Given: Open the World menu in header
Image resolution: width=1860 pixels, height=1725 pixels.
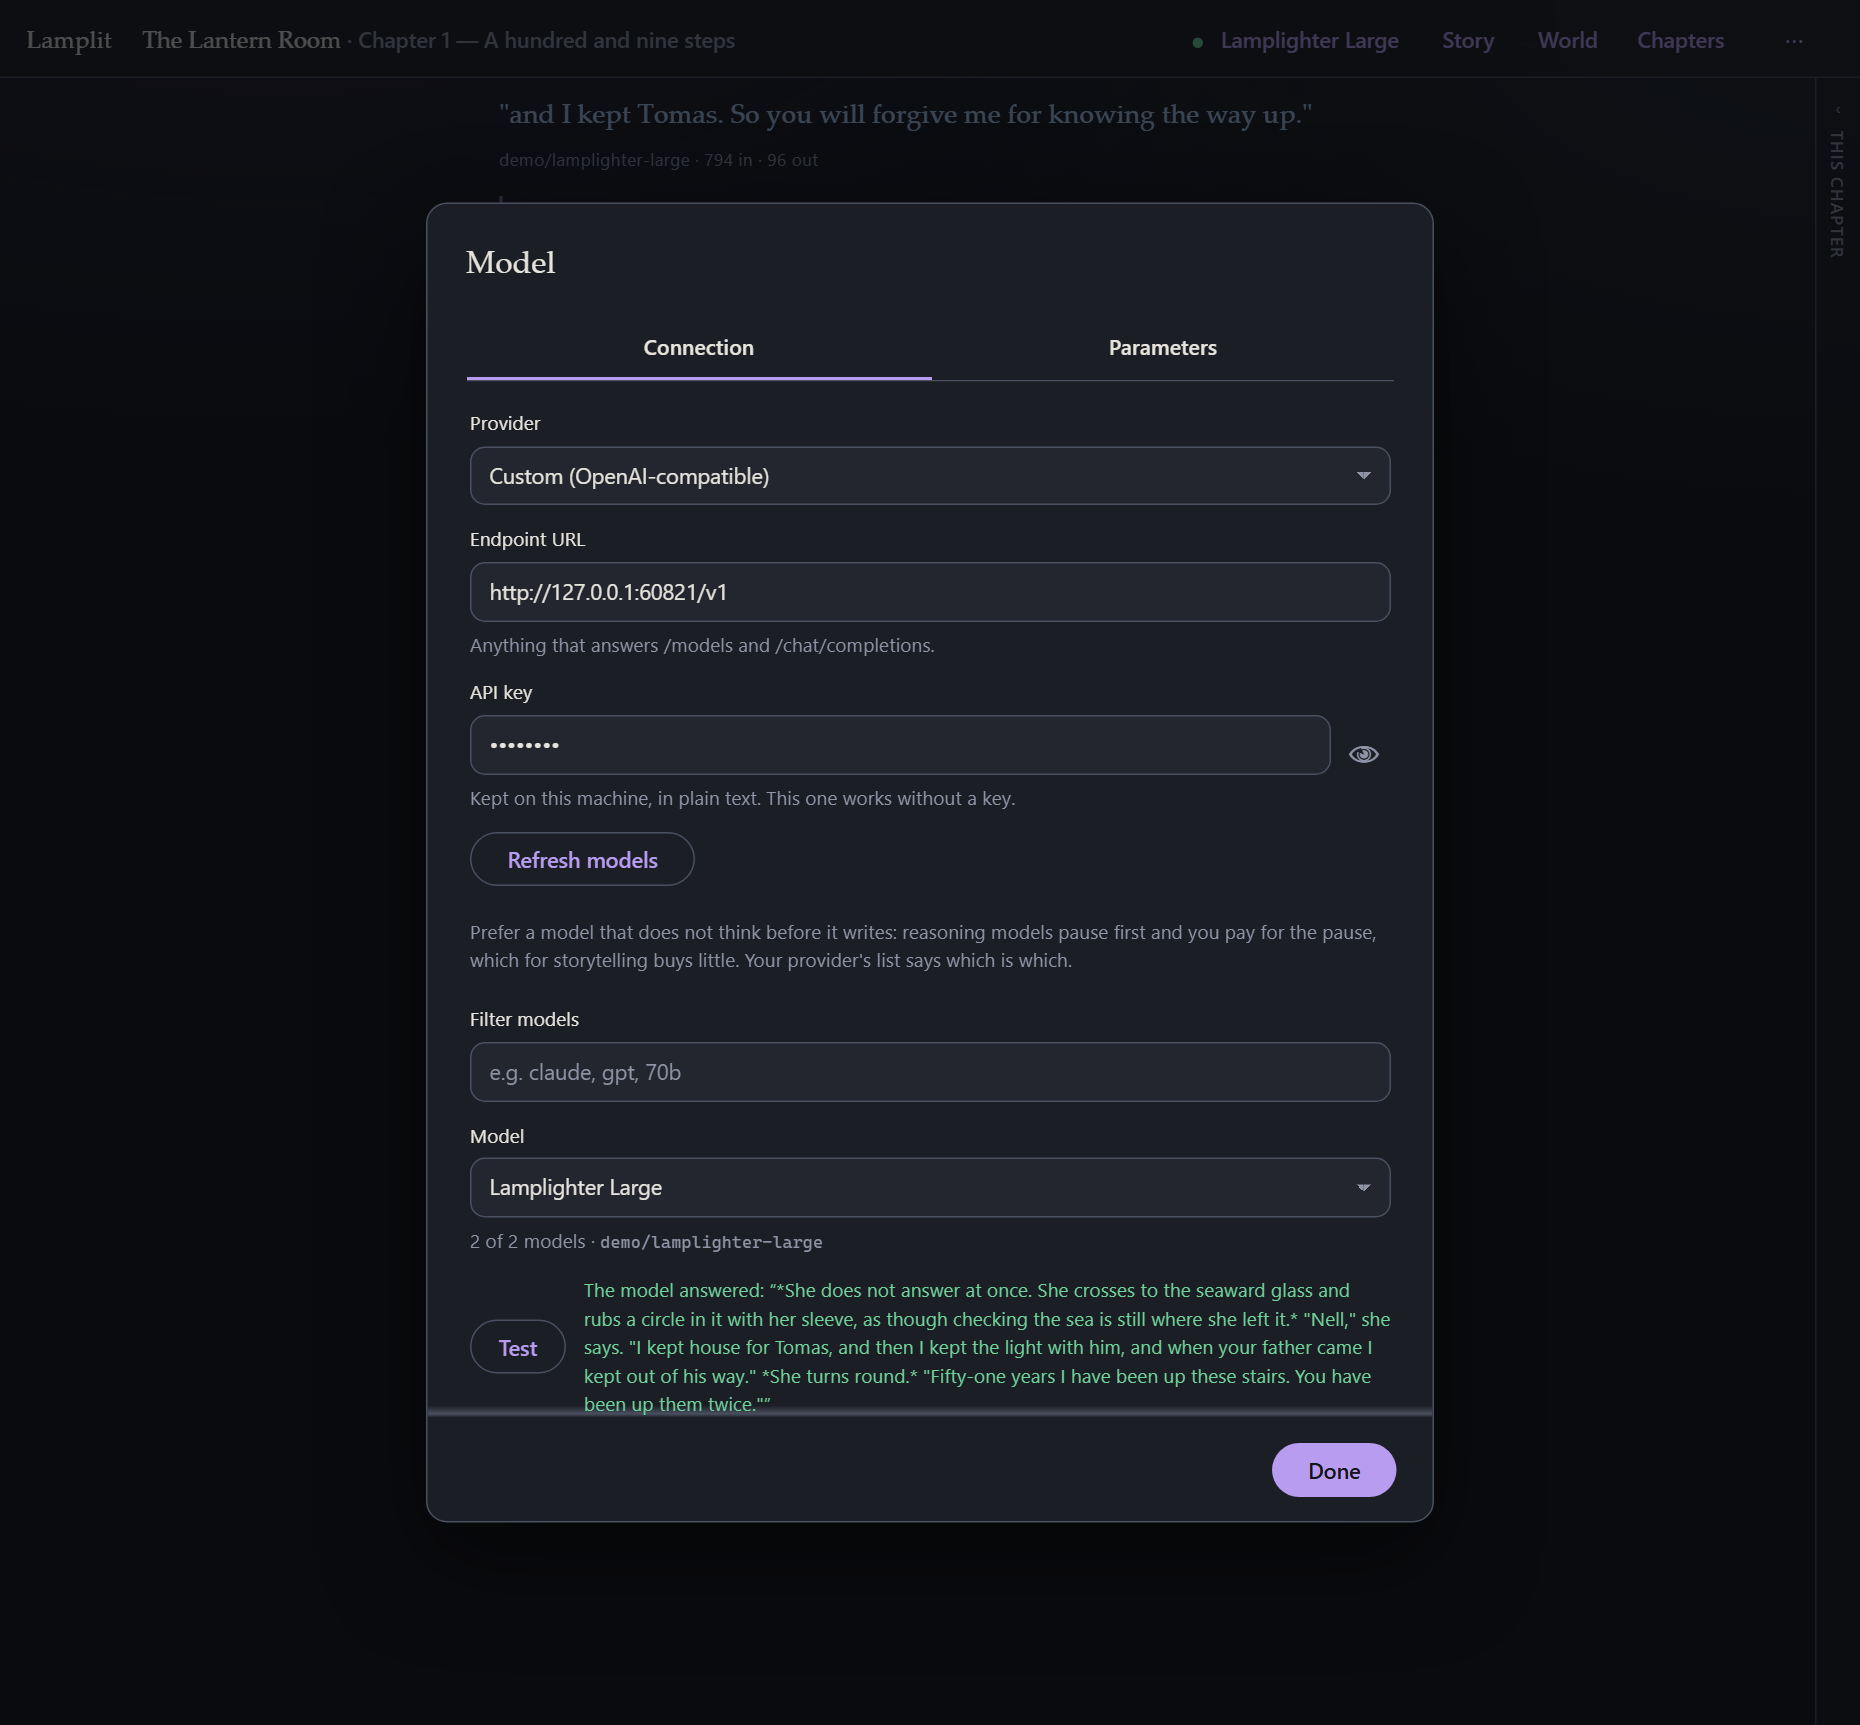Looking at the screenshot, I should [1567, 41].
